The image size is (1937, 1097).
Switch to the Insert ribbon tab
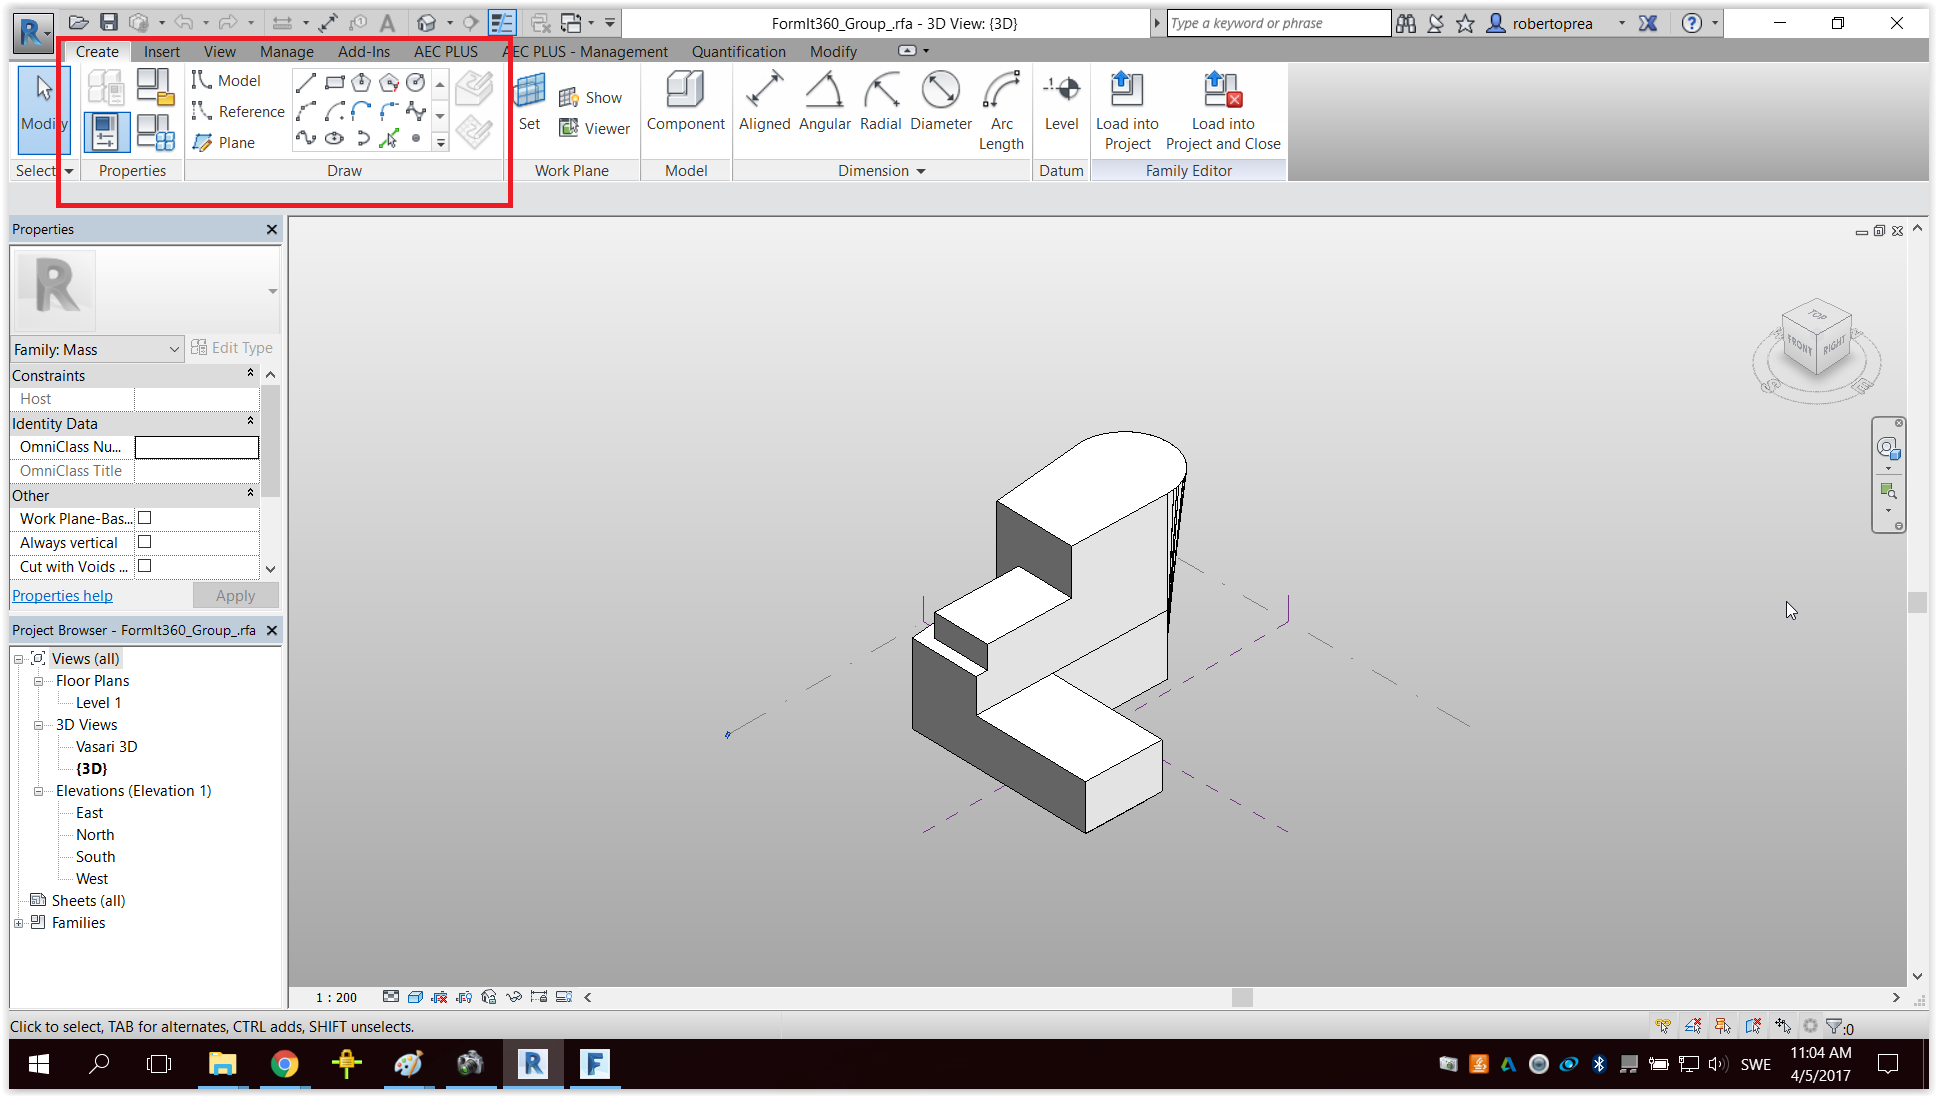[162, 51]
